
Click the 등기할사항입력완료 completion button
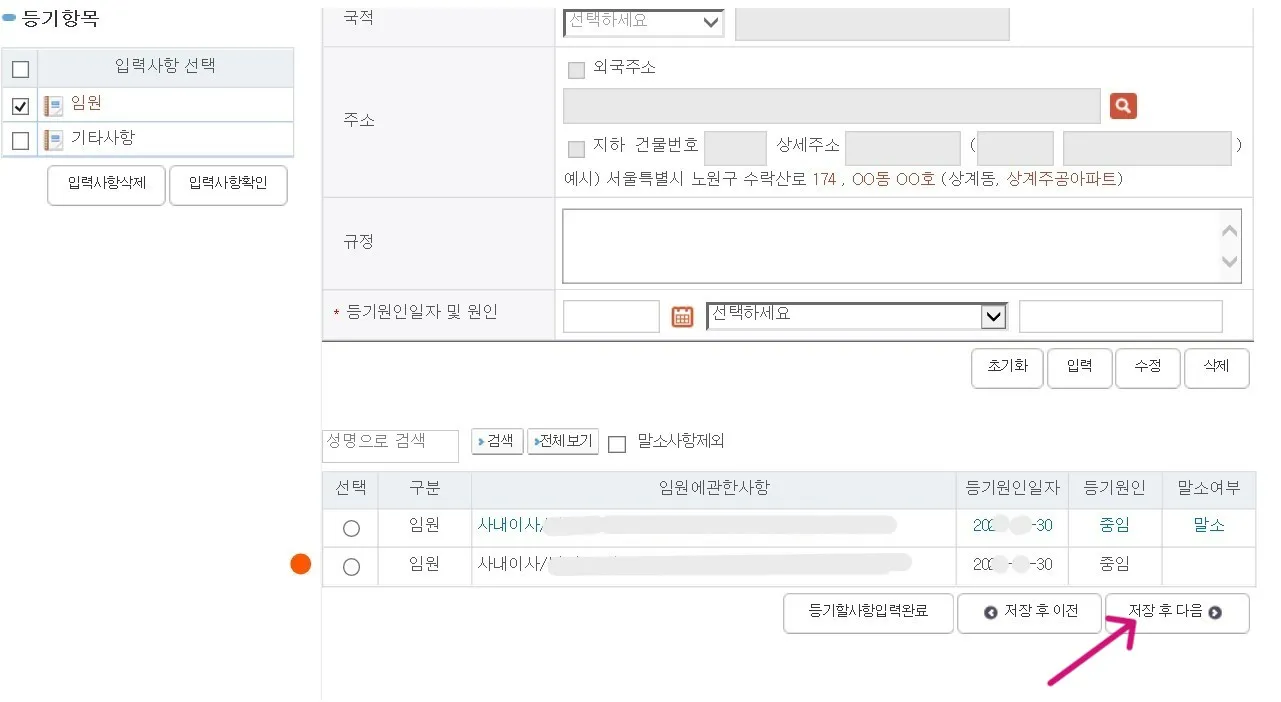tap(868, 613)
